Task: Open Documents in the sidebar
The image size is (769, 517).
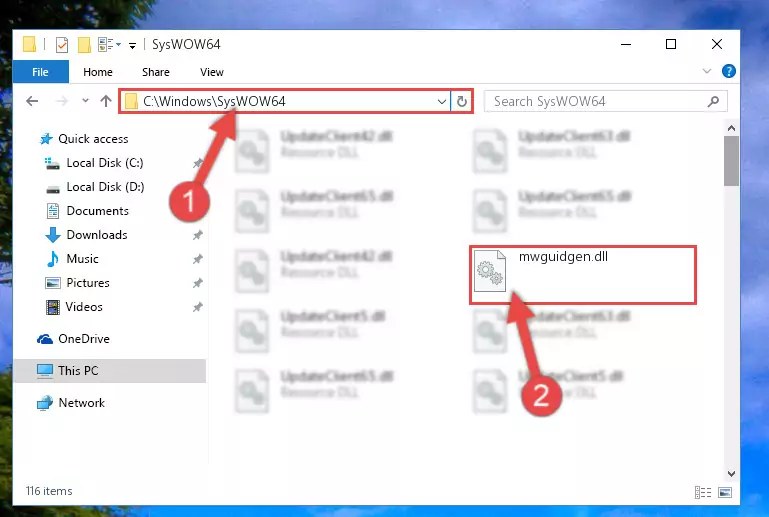Action: [x=98, y=211]
